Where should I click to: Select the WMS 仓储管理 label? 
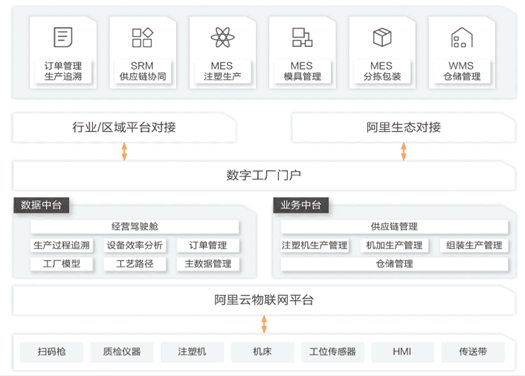click(x=462, y=71)
